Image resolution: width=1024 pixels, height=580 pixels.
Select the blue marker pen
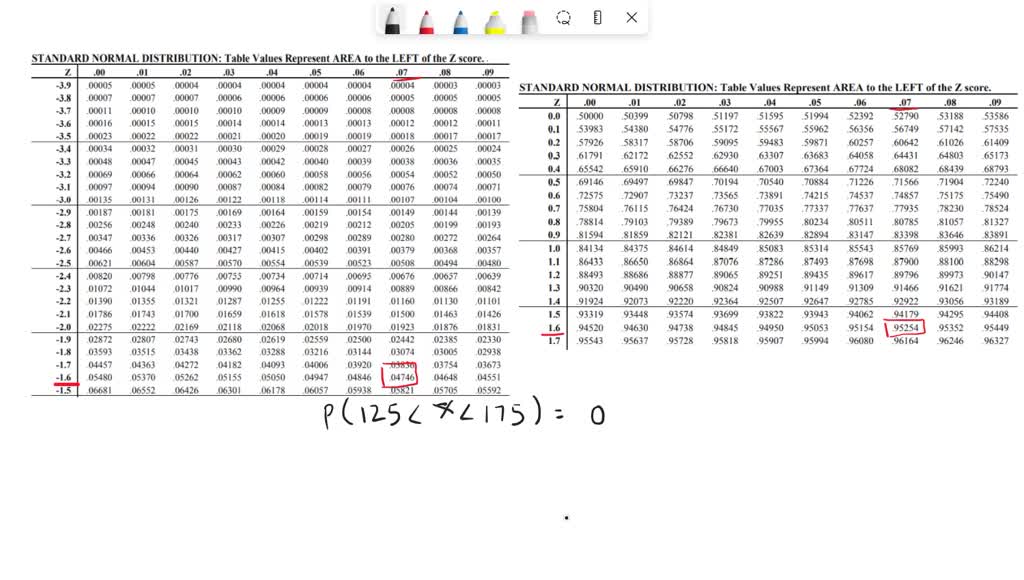(459, 18)
